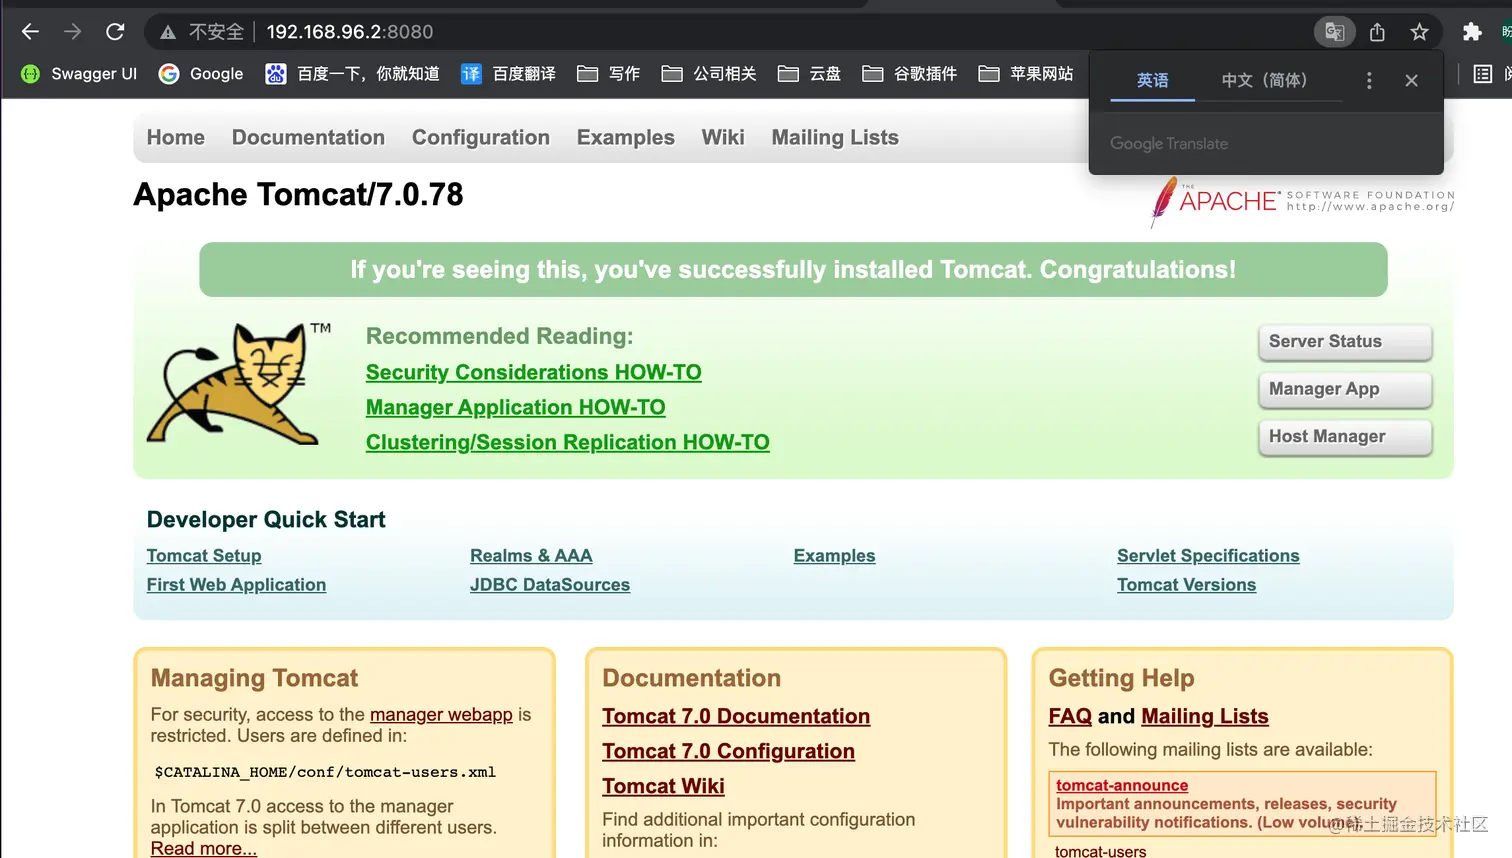Open the 写作 bookmark folder
This screenshot has width=1512, height=858.
click(608, 74)
